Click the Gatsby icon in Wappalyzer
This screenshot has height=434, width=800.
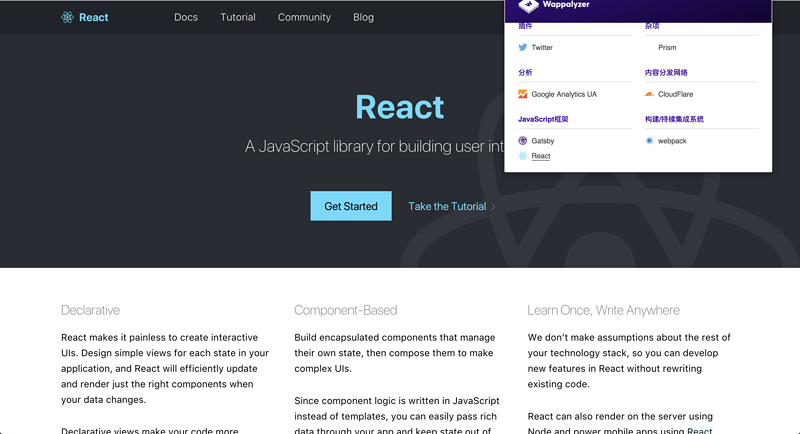point(522,141)
